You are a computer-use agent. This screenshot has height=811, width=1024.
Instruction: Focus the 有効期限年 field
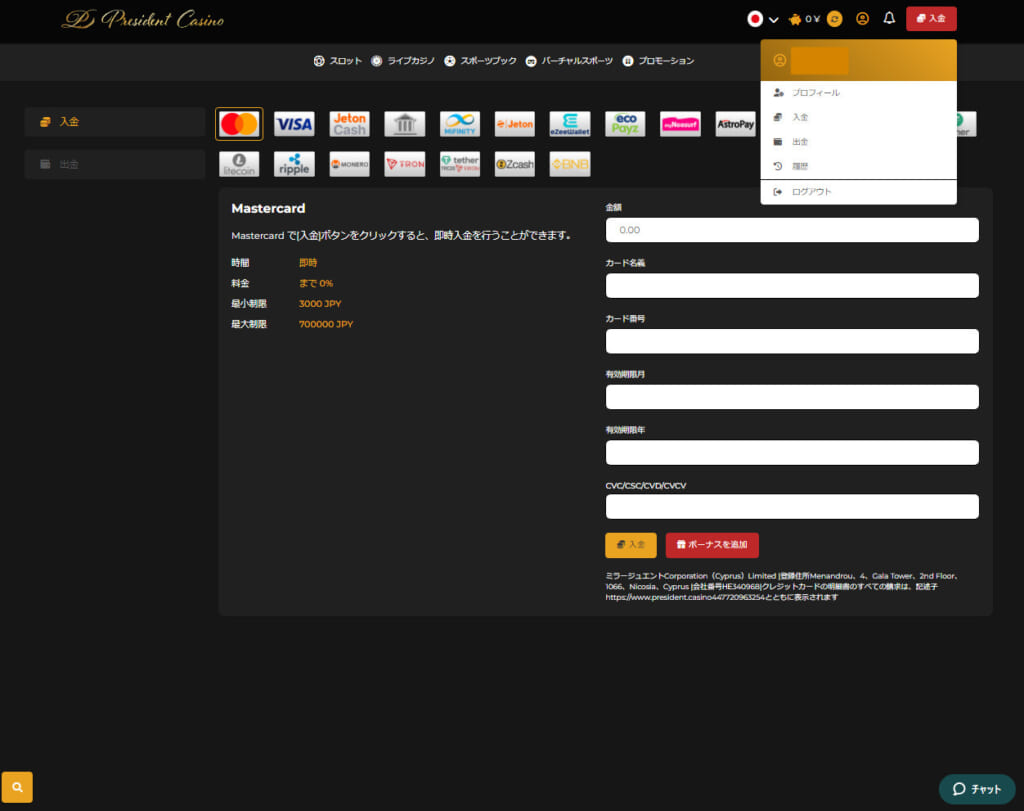click(x=792, y=453)
